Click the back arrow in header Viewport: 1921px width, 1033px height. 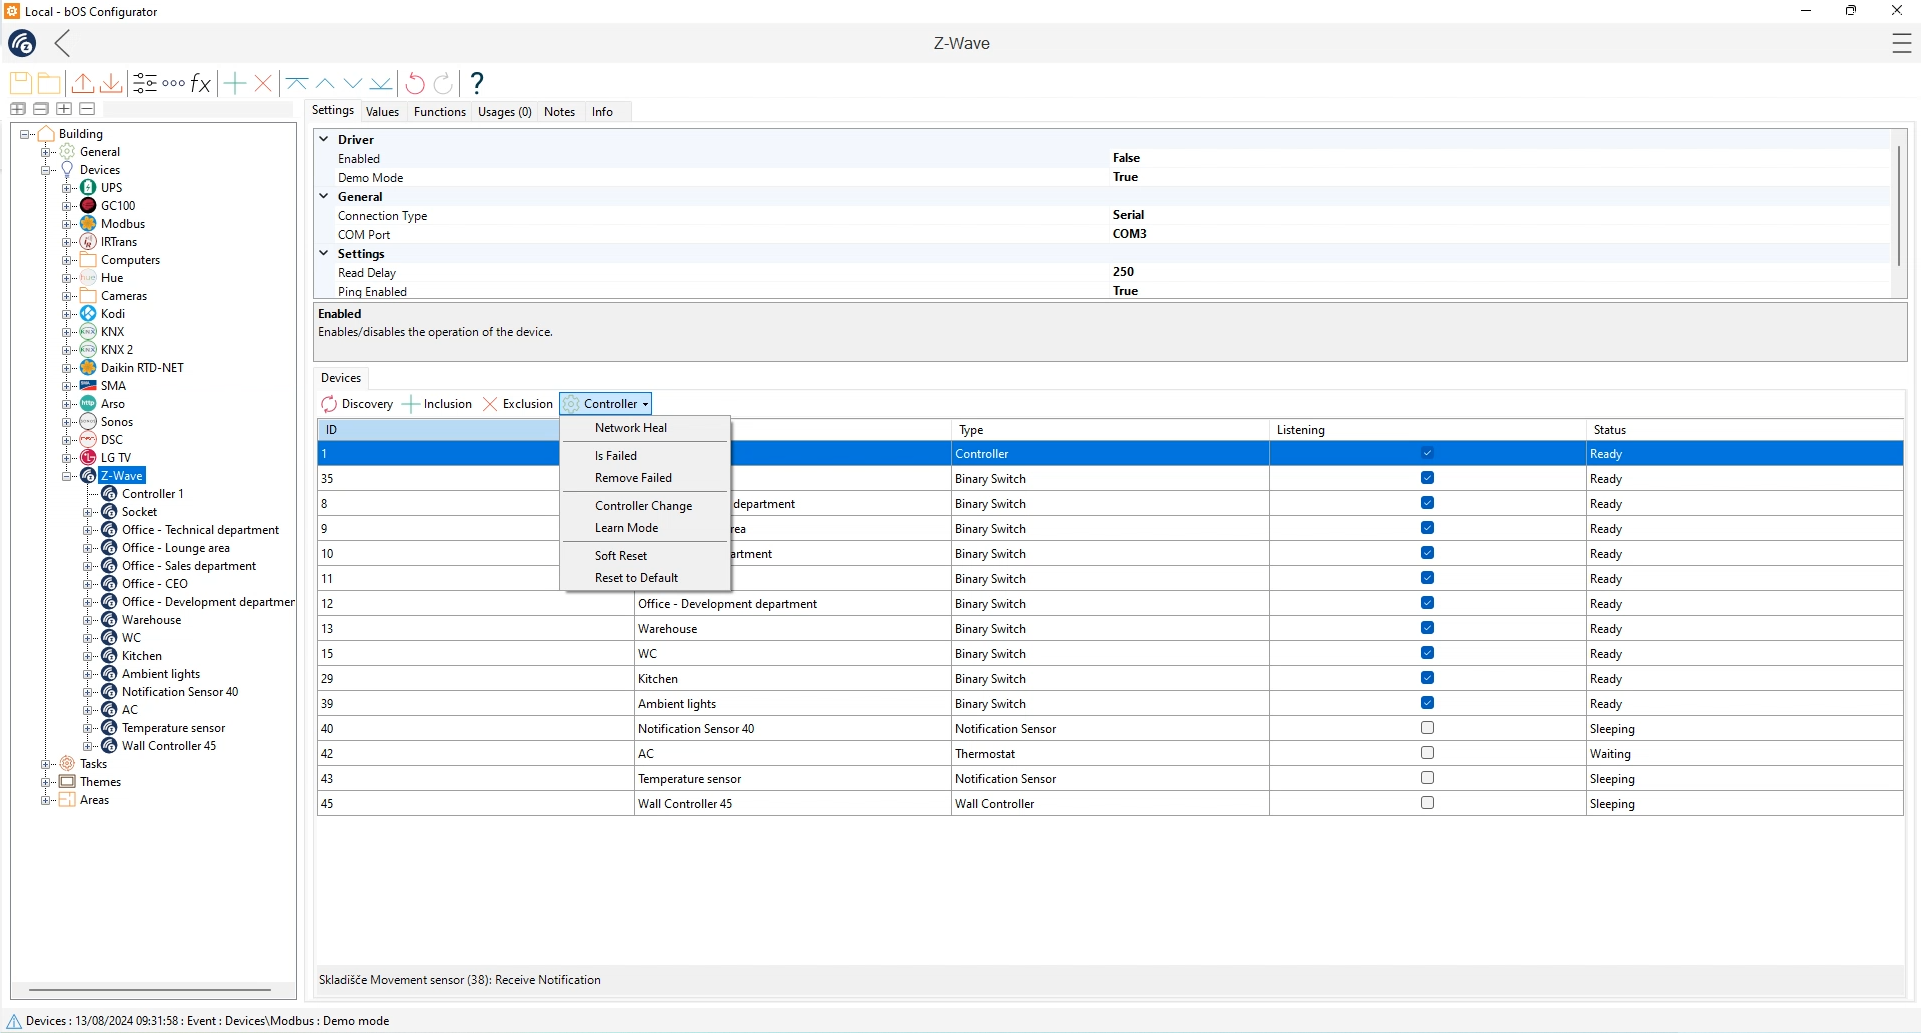click(x=63, y=43)
